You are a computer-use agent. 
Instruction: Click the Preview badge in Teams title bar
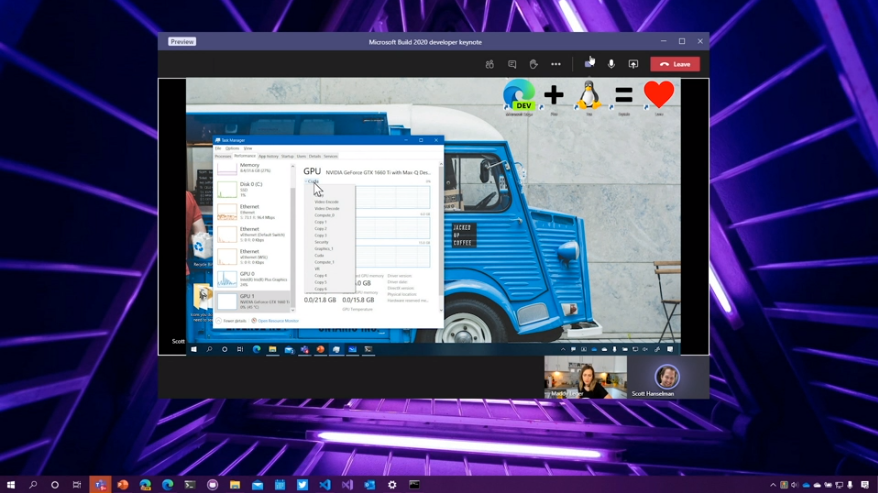pos(182,41)
